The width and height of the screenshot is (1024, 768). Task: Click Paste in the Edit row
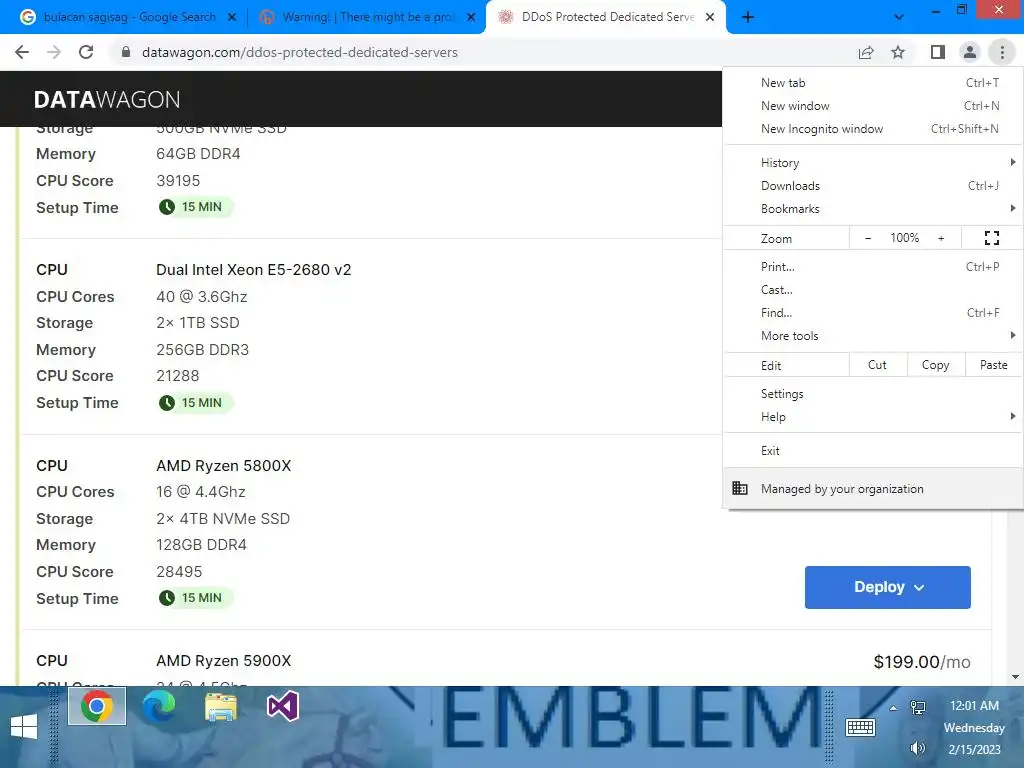point(993,365)
